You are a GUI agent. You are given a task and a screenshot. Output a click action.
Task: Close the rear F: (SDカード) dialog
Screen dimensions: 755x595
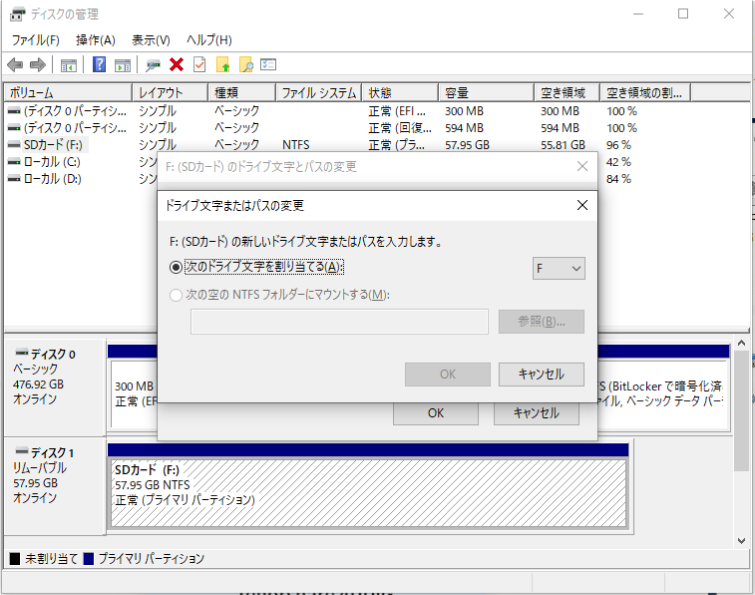(582, 167)
